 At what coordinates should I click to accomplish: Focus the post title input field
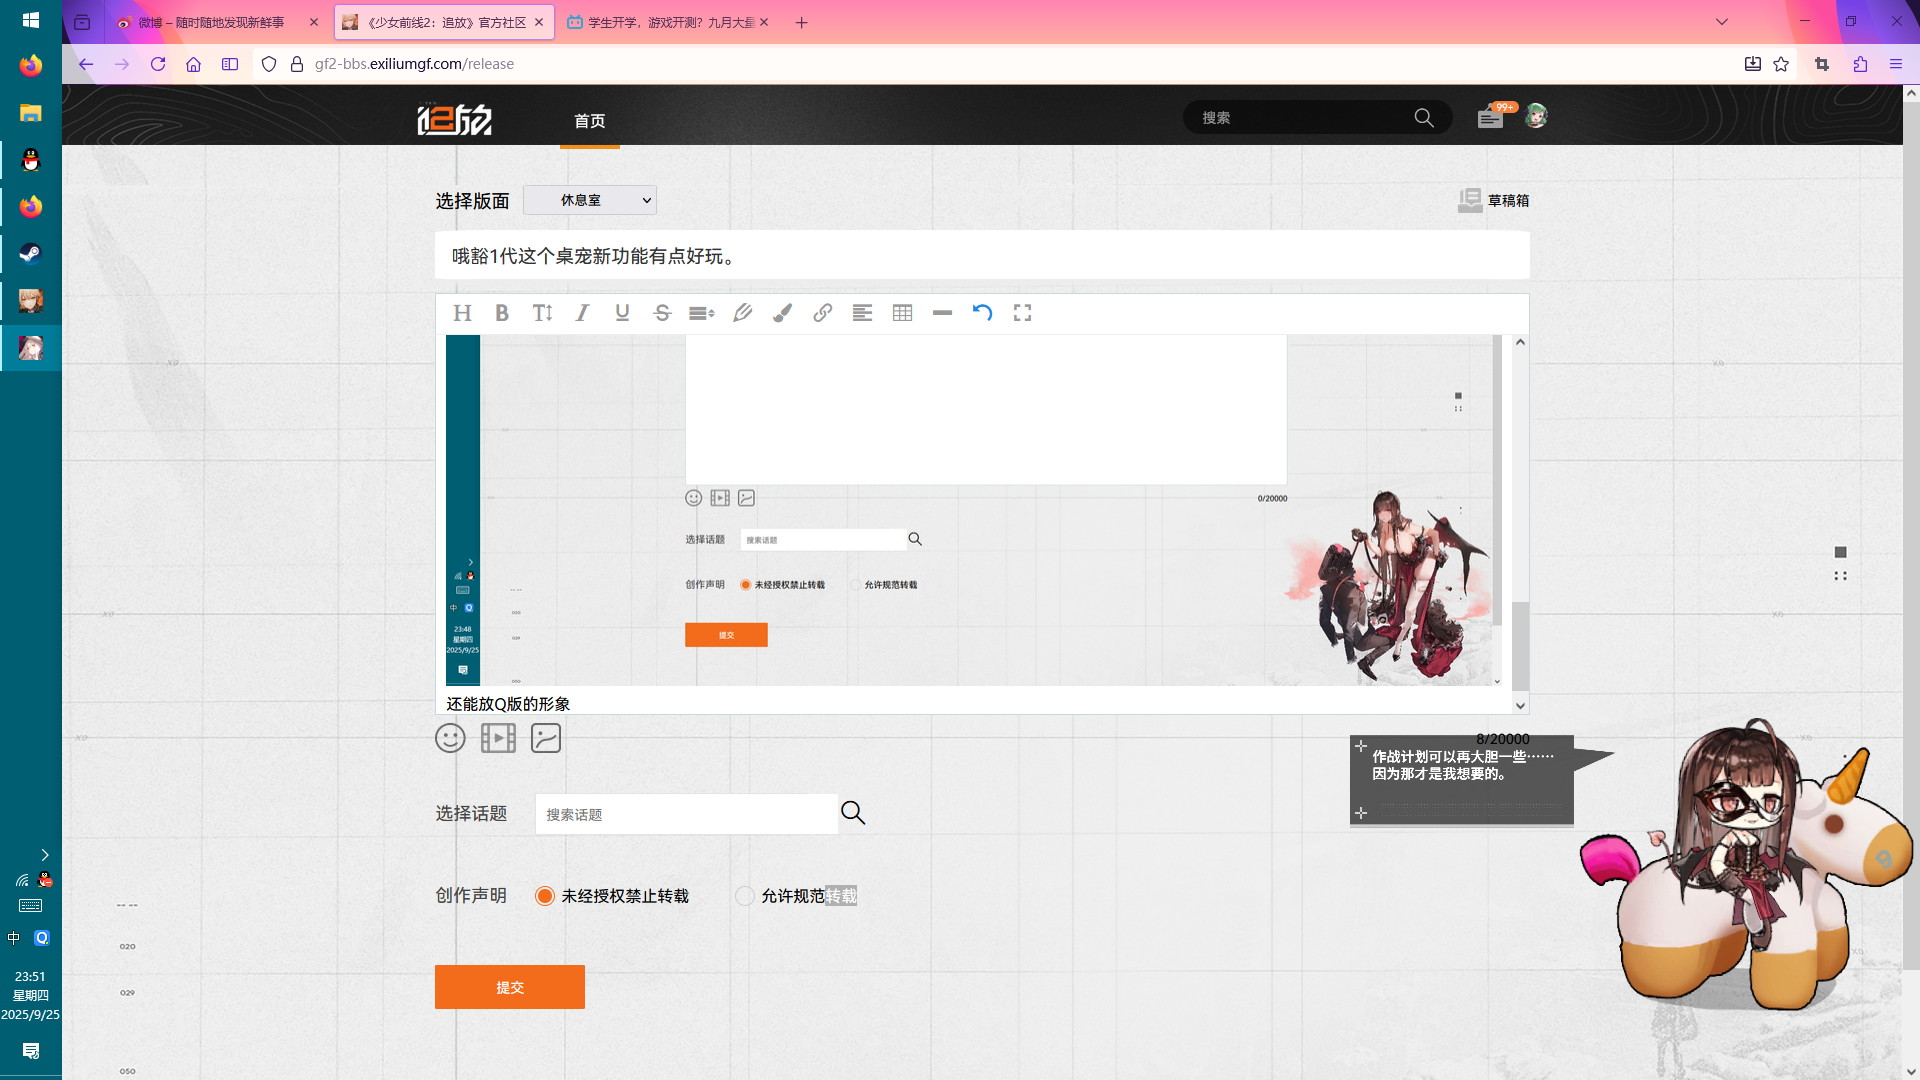point(982,256)
